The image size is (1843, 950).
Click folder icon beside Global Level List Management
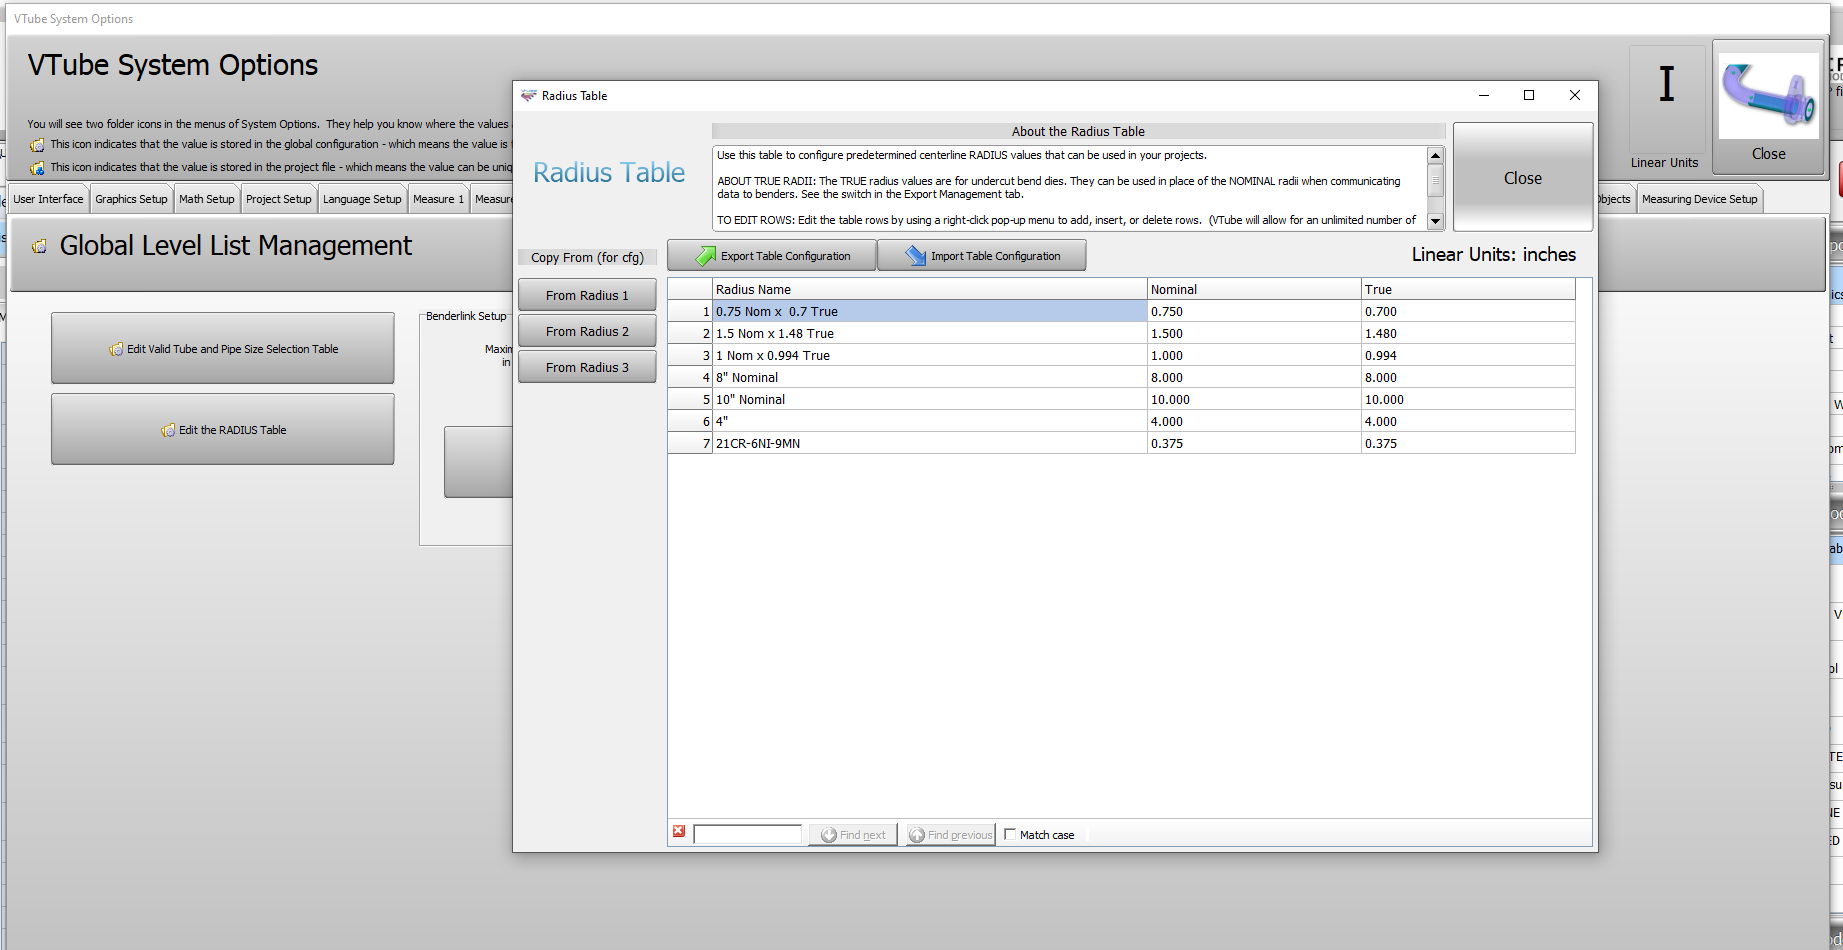click(x=39, y=247)
